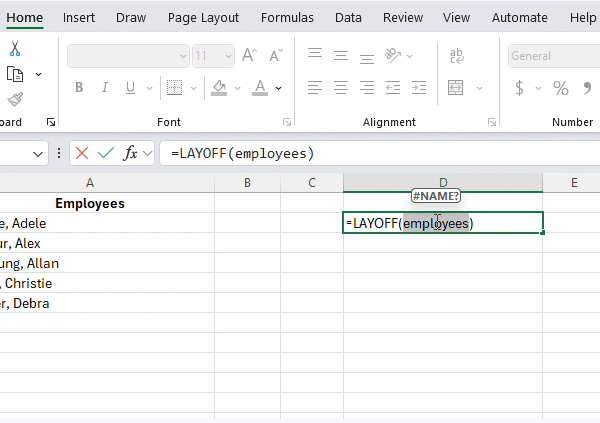Expand the font size dropdown
Image resolution: width=600 pixels, height=423 pixels.
(x=228, y=56)
